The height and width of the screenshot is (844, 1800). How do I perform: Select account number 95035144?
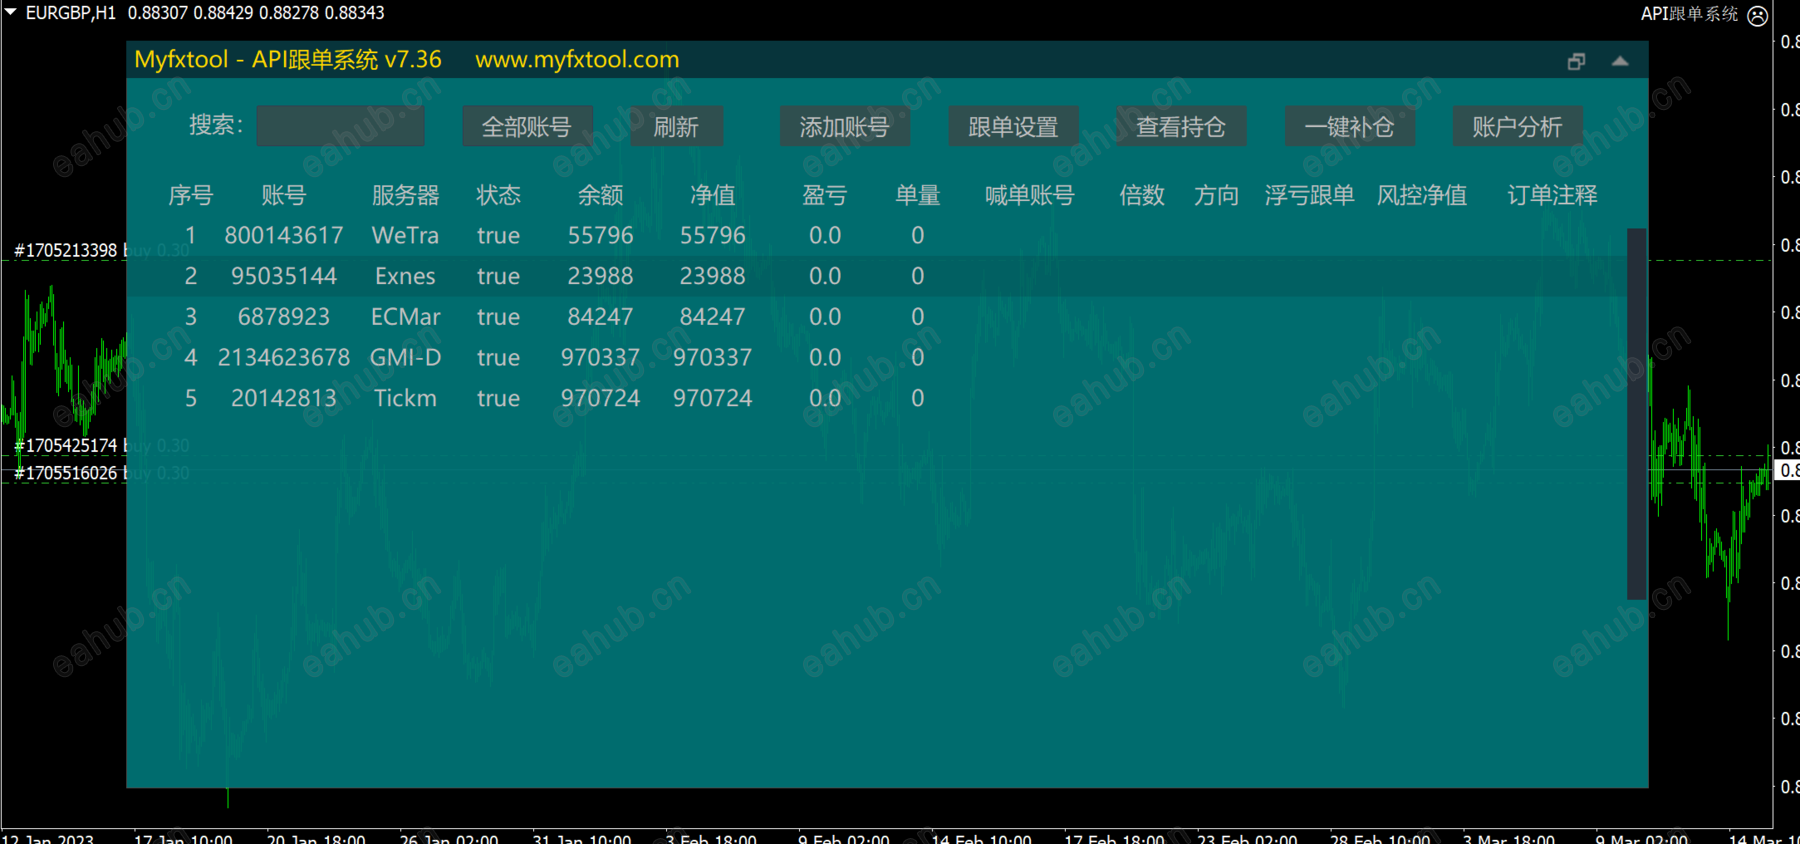(x=284, y=276)
